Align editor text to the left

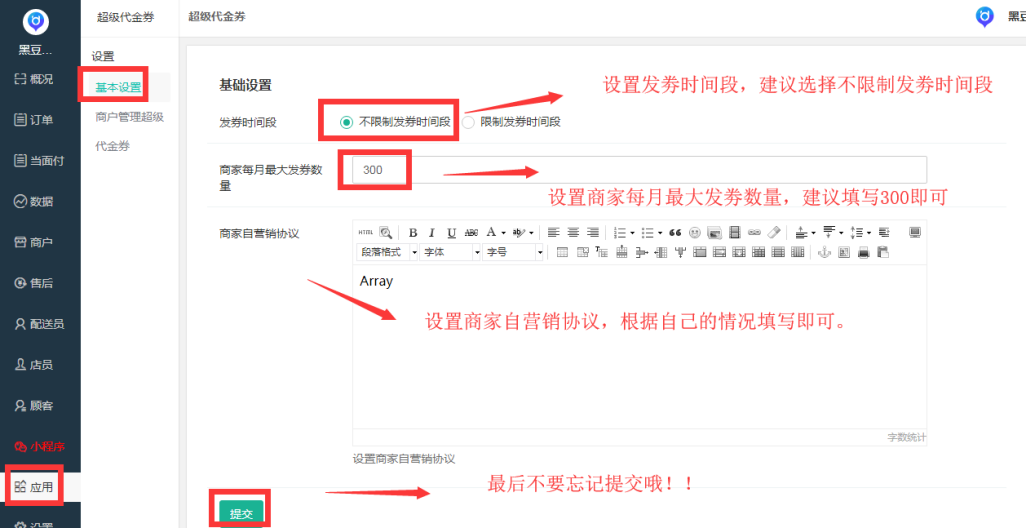[x=553, y=232]
